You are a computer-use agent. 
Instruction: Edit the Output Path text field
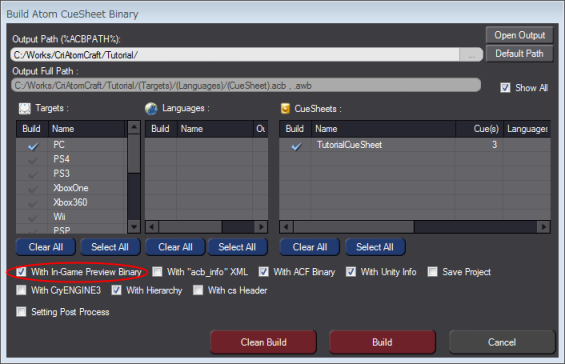pos(235,55)
